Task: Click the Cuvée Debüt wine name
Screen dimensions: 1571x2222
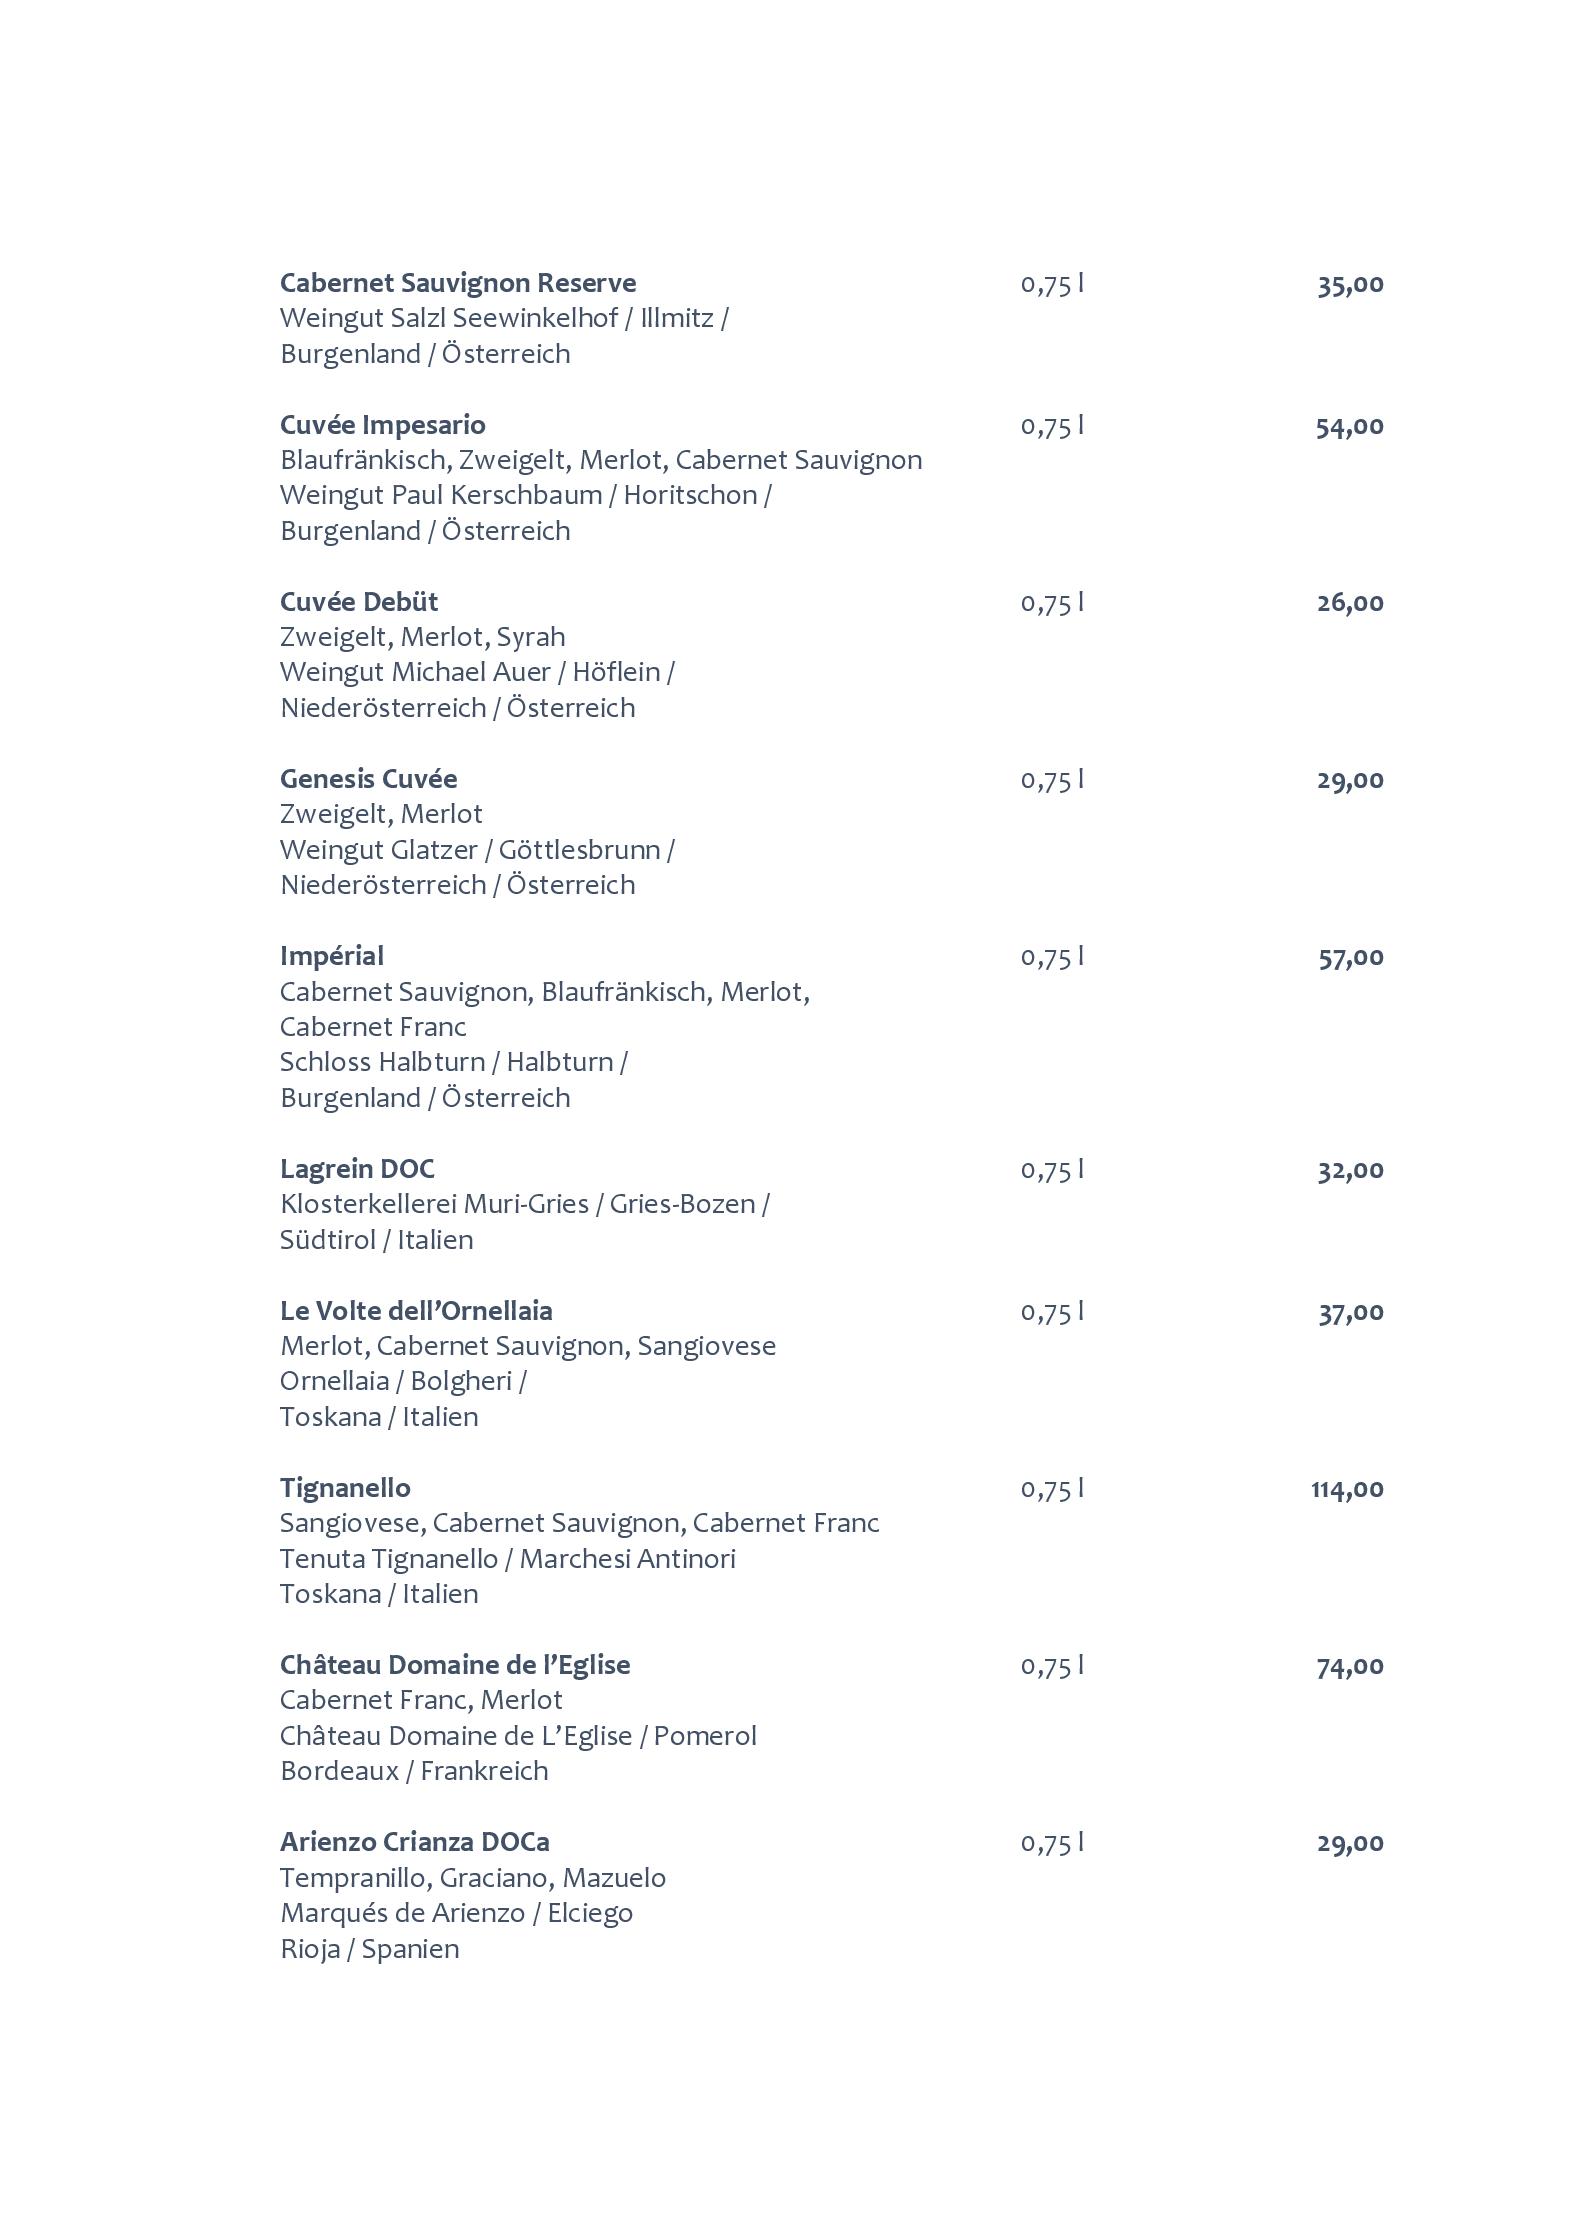Action: click(359, 602)
